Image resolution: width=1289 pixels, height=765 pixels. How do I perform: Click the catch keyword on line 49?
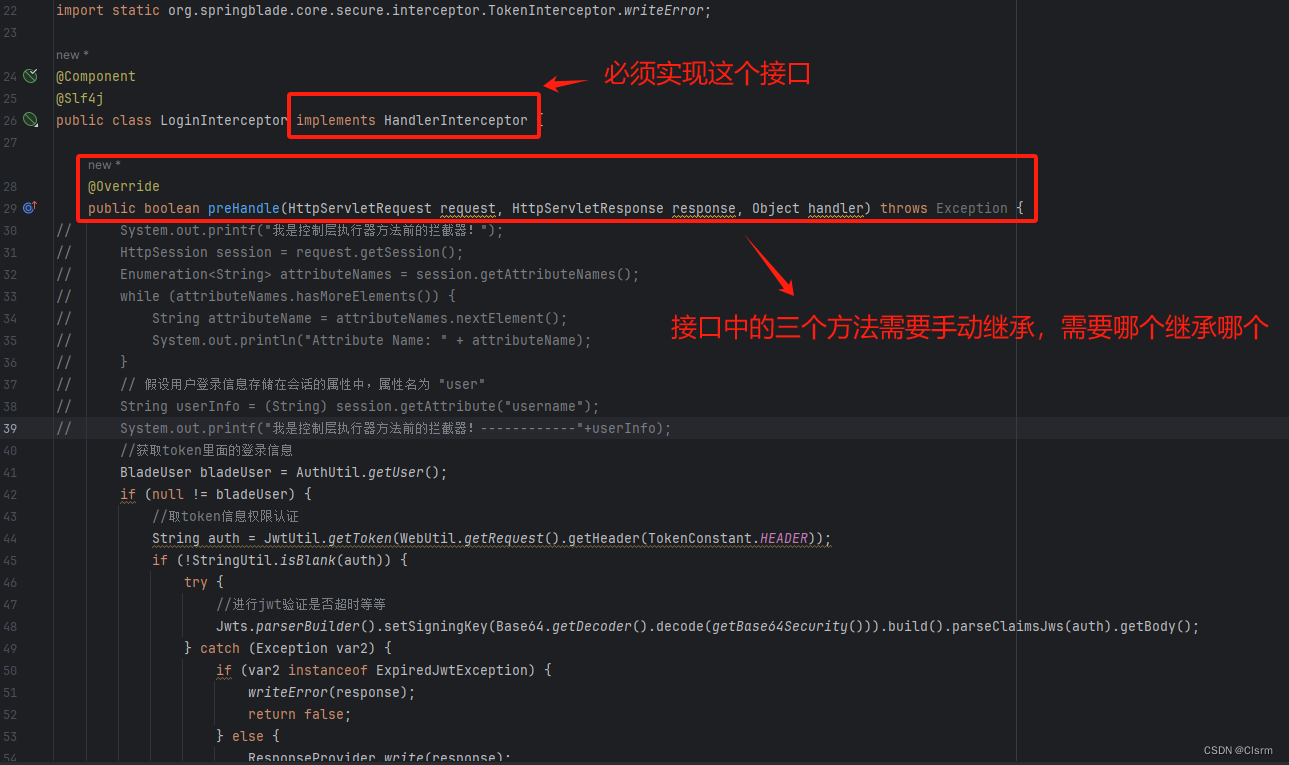point(220,648)
